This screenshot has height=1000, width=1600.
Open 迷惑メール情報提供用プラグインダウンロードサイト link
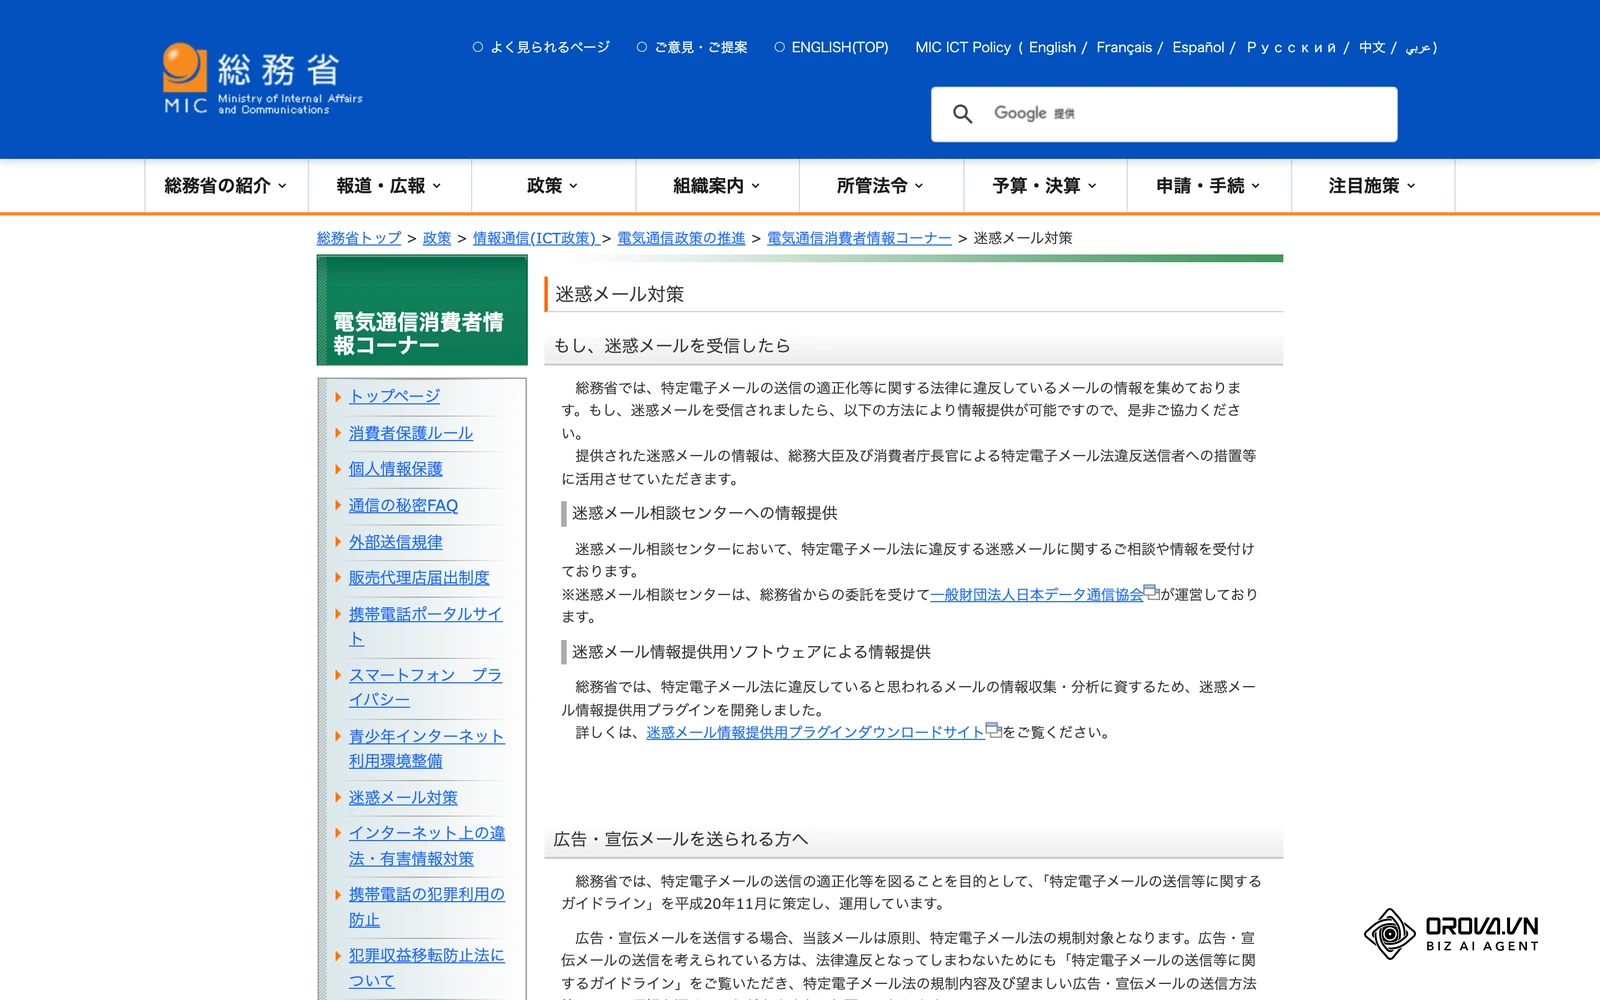[x=815, y=733]
